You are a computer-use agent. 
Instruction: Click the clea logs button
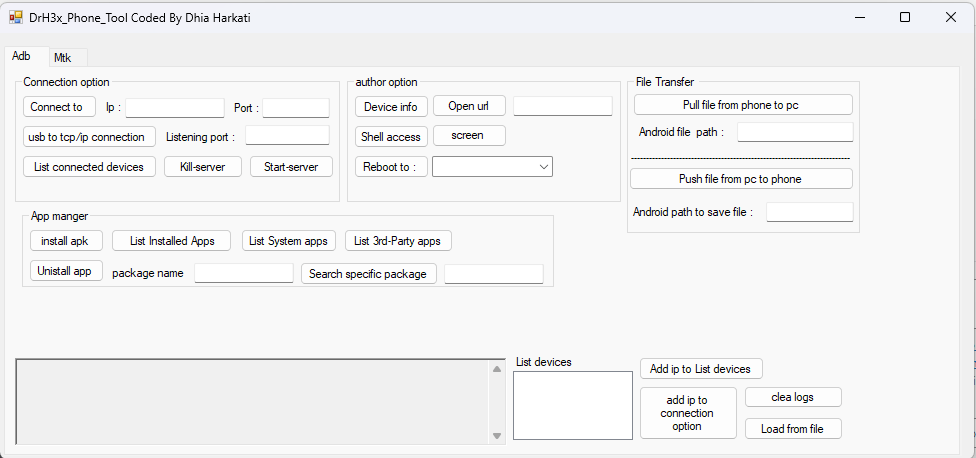pyautogui.click(x=794, y=397)
